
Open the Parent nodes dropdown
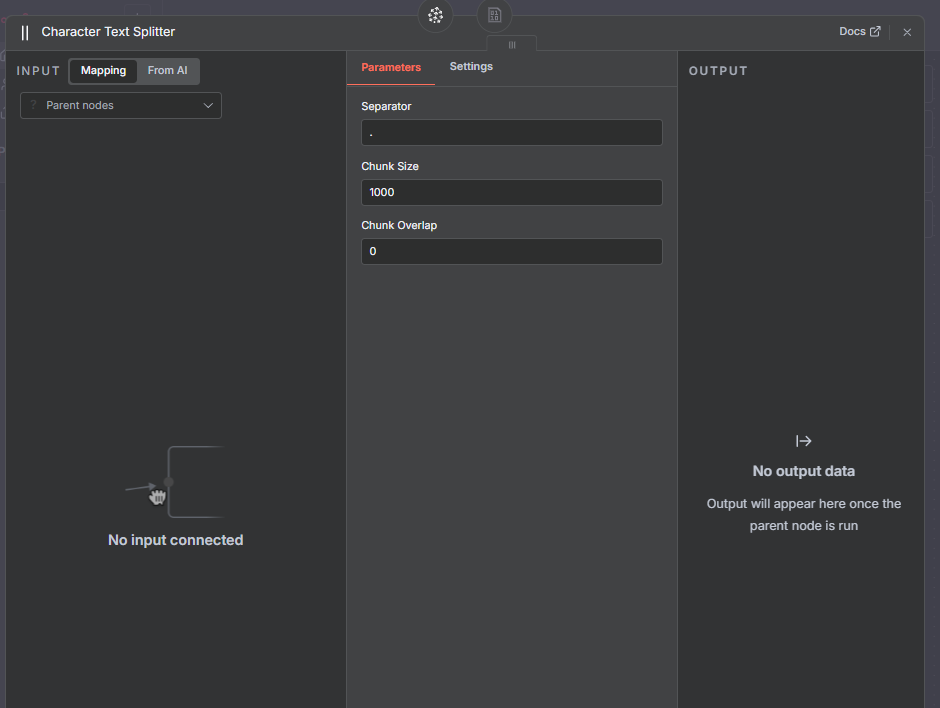(x=121, y=105)
